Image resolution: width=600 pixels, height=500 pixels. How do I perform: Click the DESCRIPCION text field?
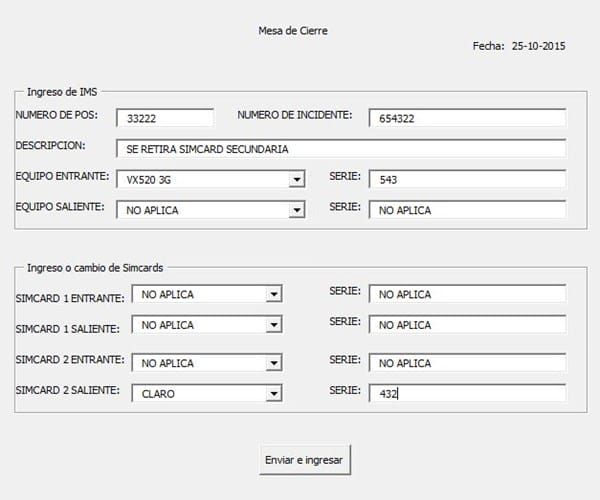340,149
